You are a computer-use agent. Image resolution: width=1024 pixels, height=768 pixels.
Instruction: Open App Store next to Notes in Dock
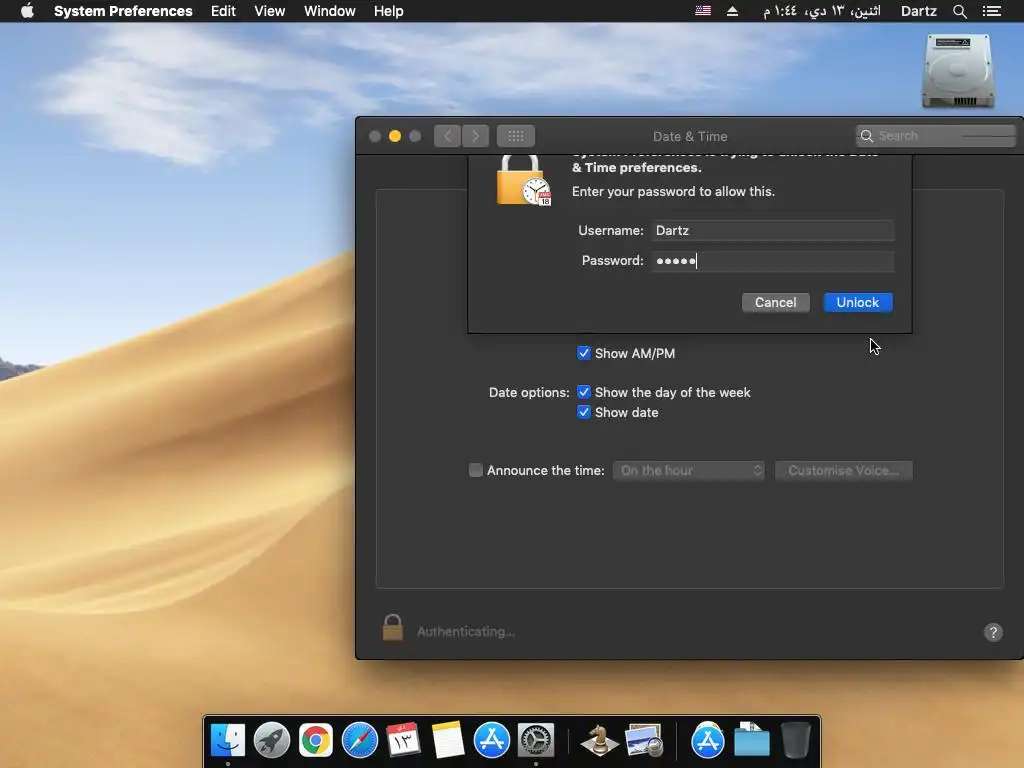click(x=491, y=740)
